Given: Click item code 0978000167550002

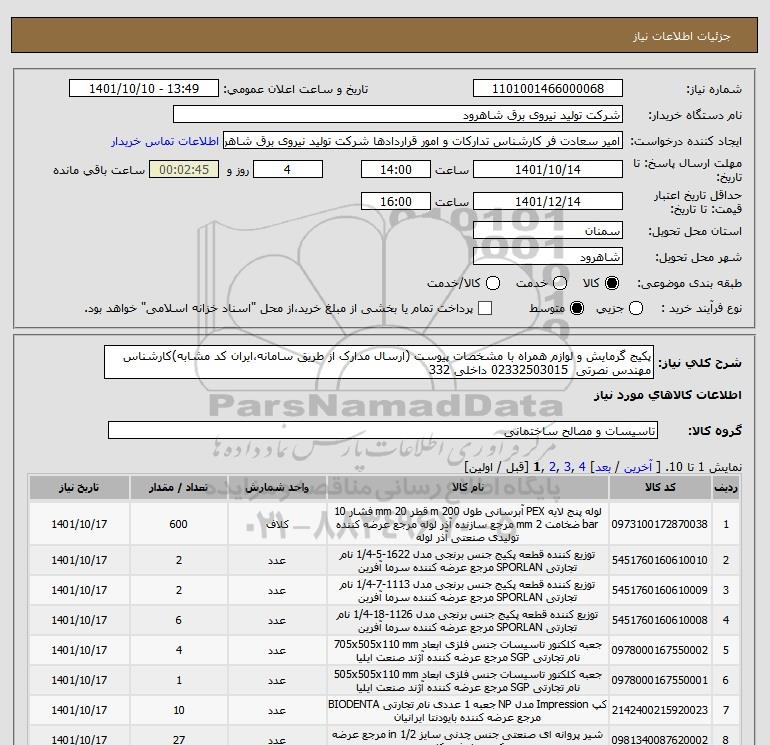Looking at the screenshot, I should coord(660,650).
